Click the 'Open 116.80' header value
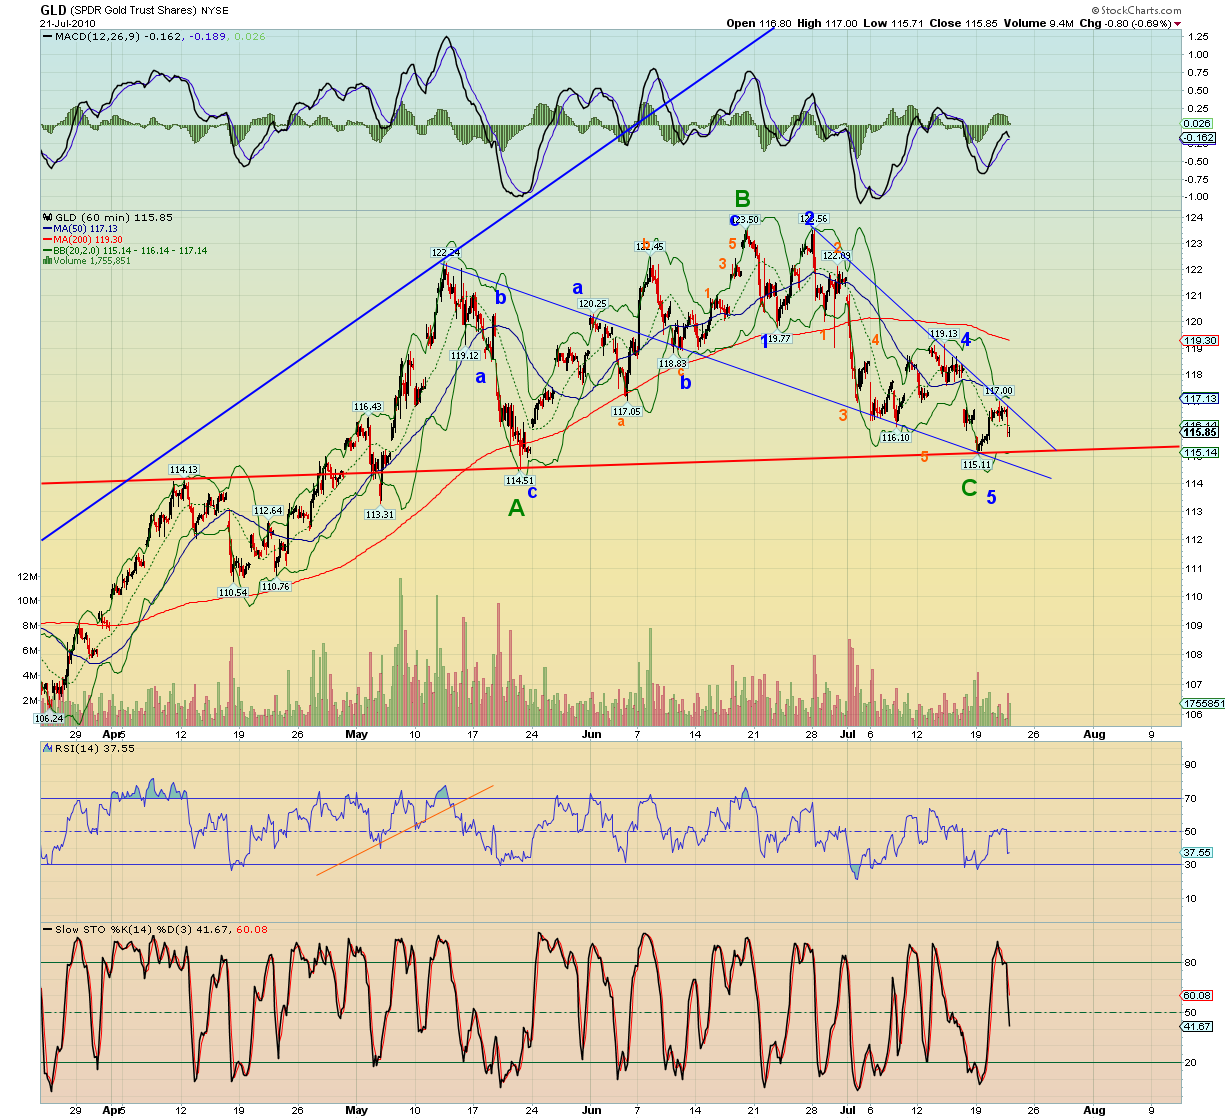The image size is (1225, 1119). 759,23
